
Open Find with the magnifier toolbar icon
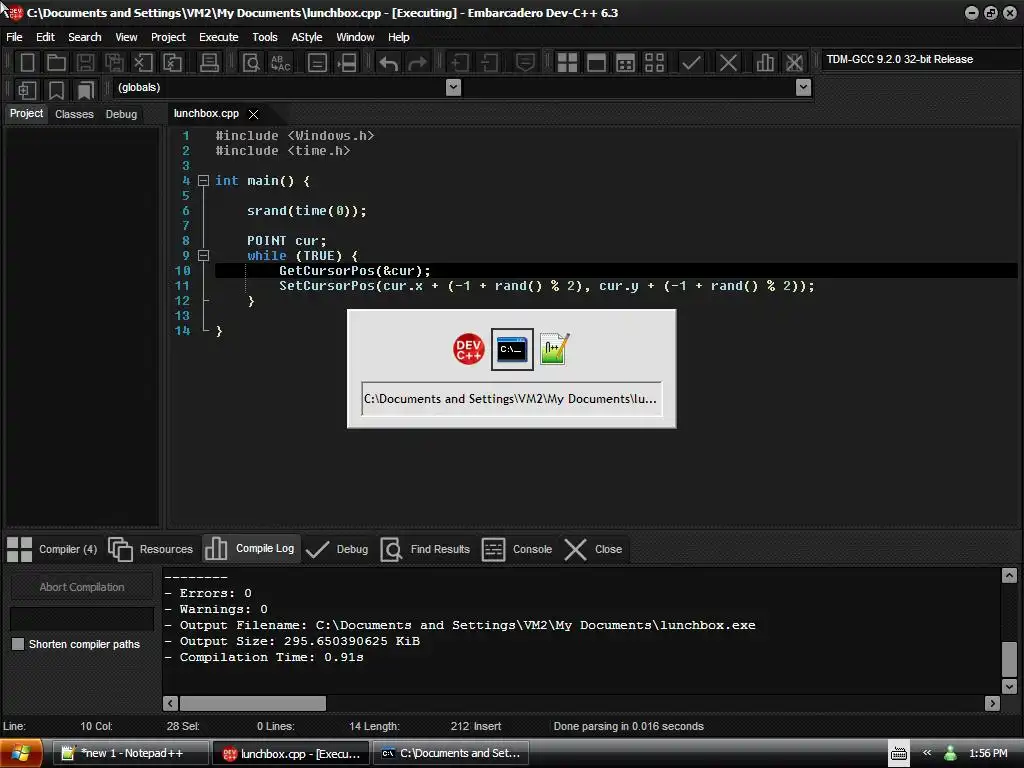[251, 63]
